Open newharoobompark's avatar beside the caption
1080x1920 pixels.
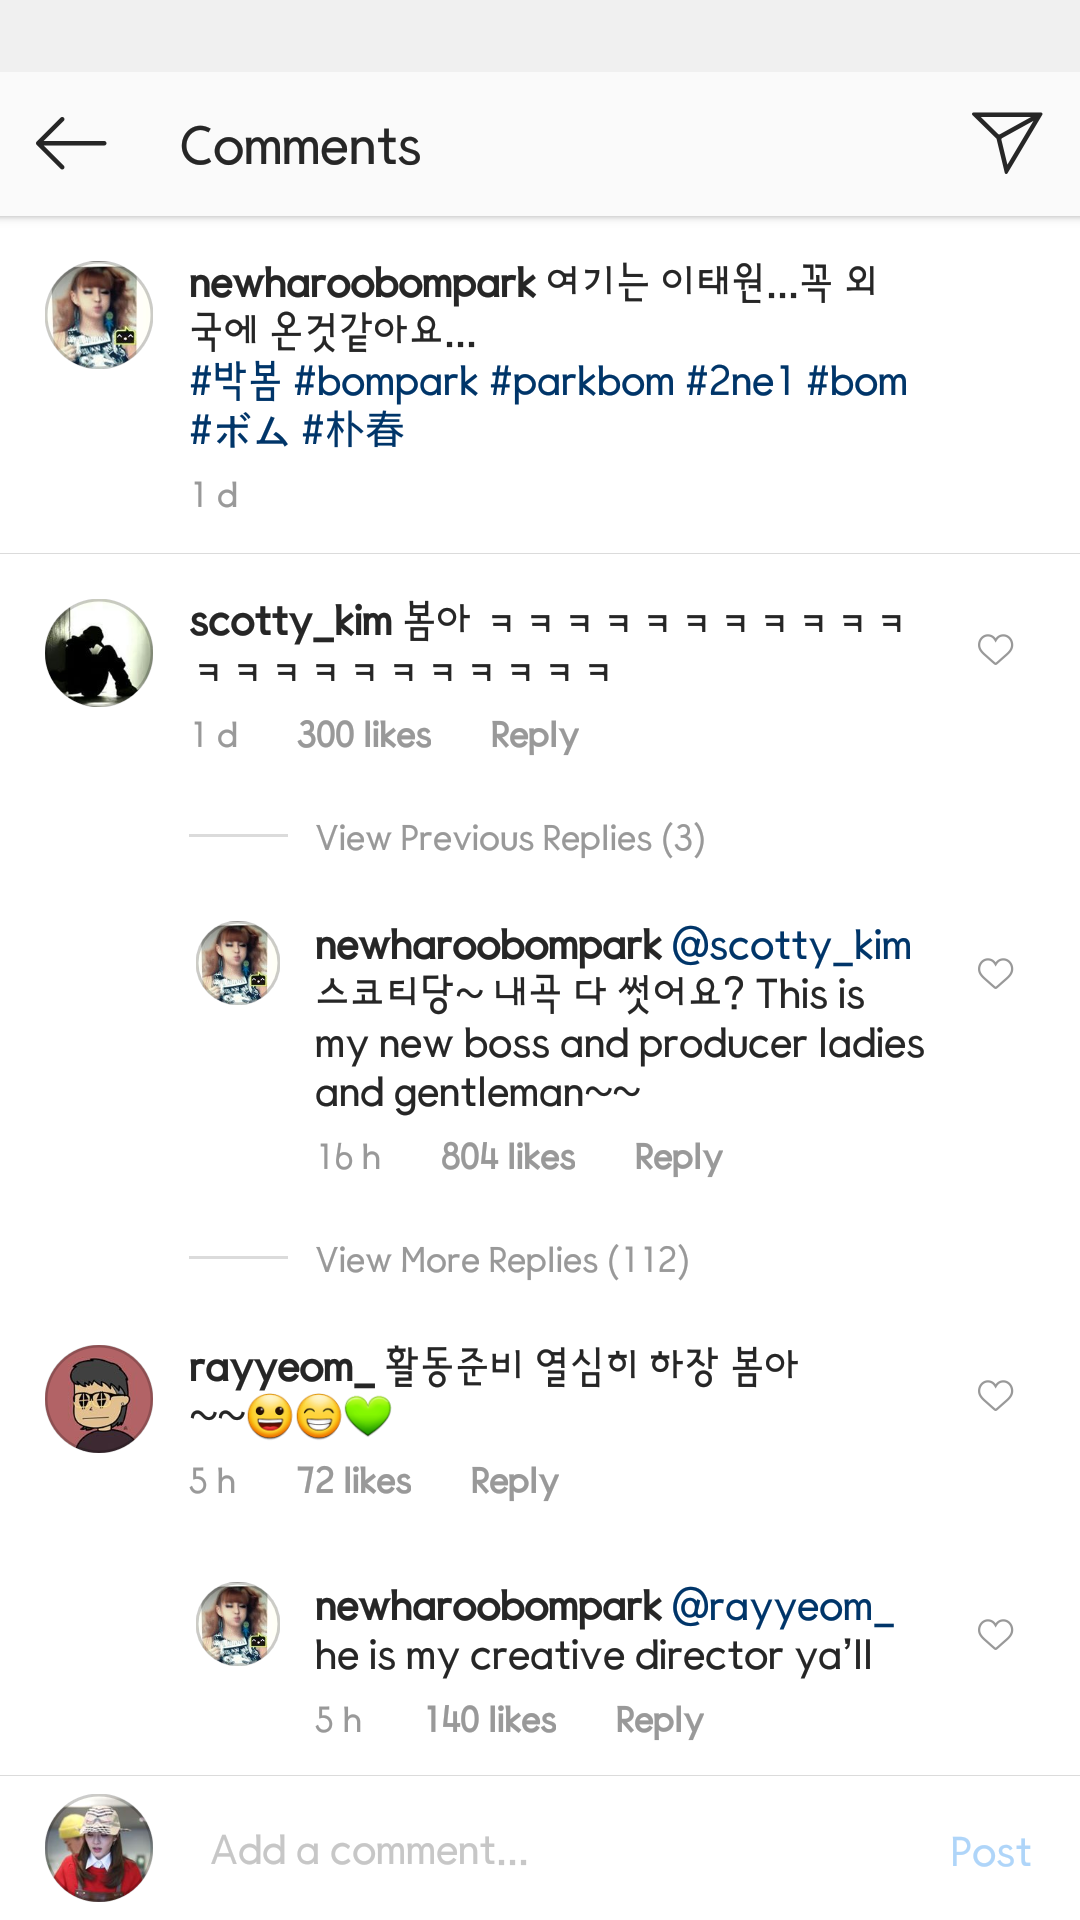point(99,315)
